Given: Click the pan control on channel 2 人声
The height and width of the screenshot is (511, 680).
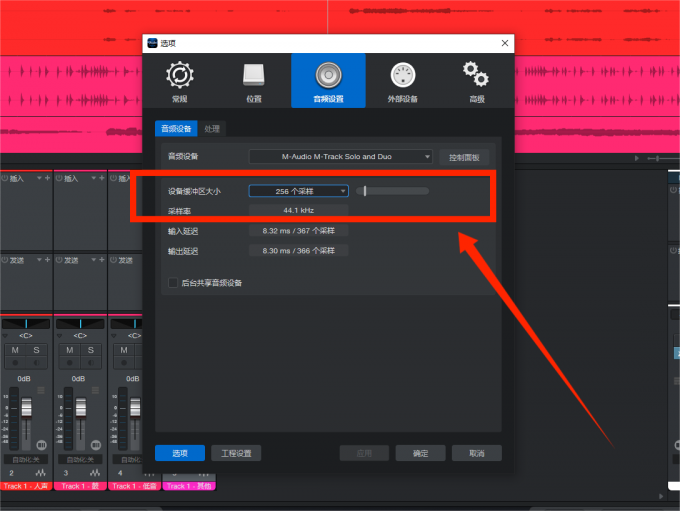Looking at the screenshot, I should coord(26,324).
